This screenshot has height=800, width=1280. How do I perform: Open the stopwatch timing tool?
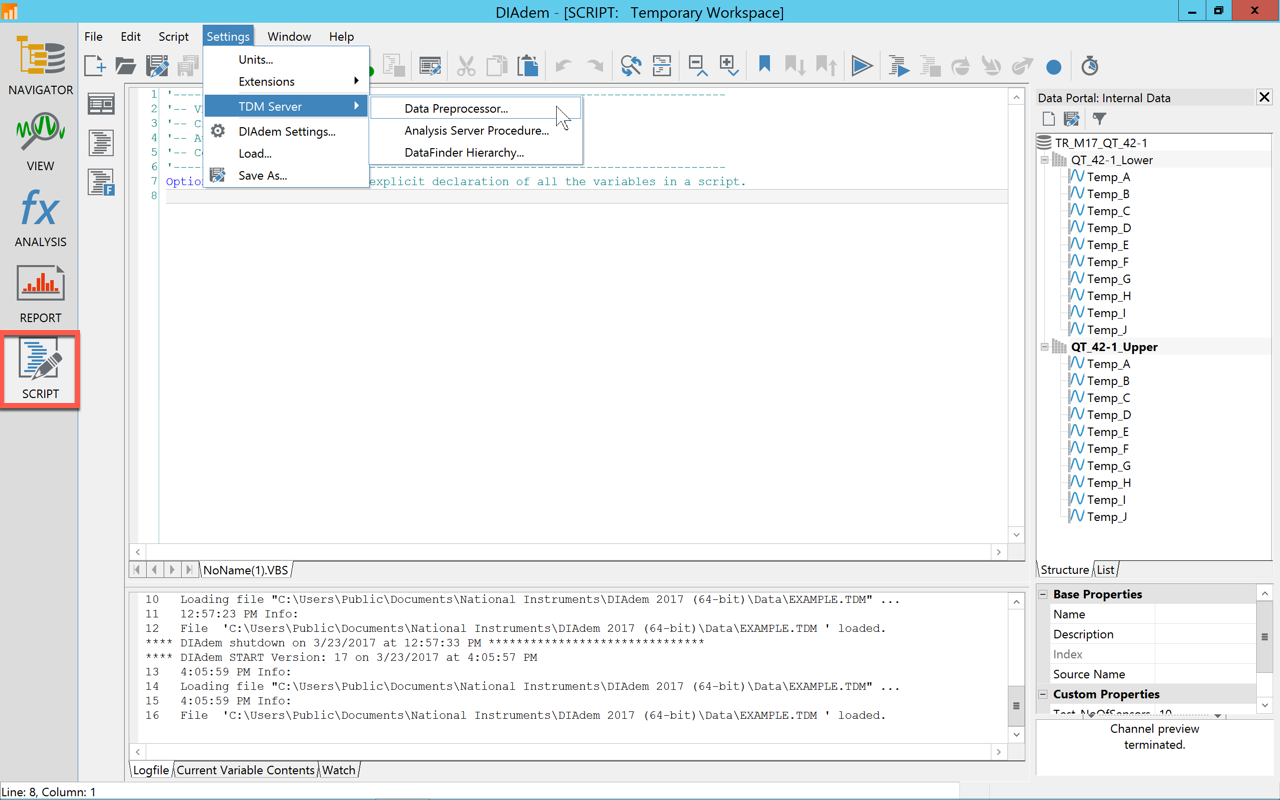1089,65
